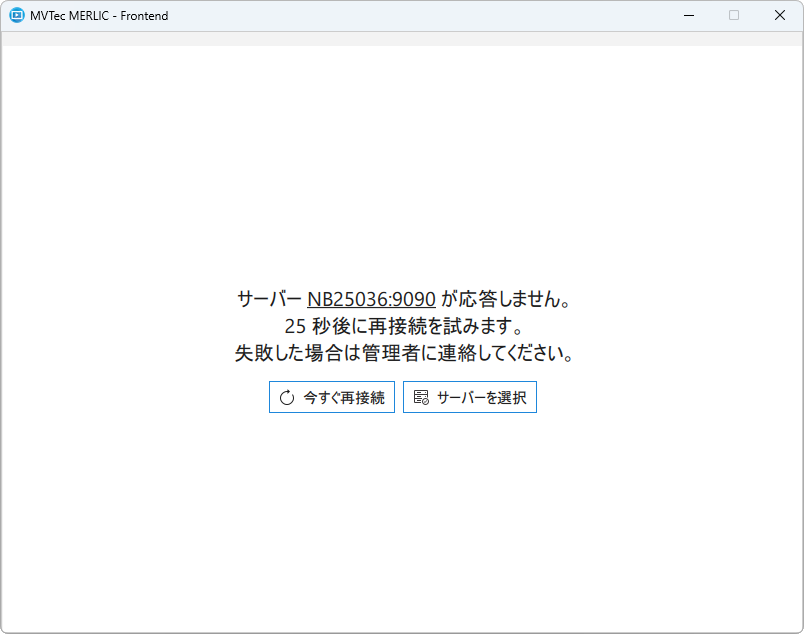
Task: Open the サーバーを選択 dialog button
Action: coord(470,397)
